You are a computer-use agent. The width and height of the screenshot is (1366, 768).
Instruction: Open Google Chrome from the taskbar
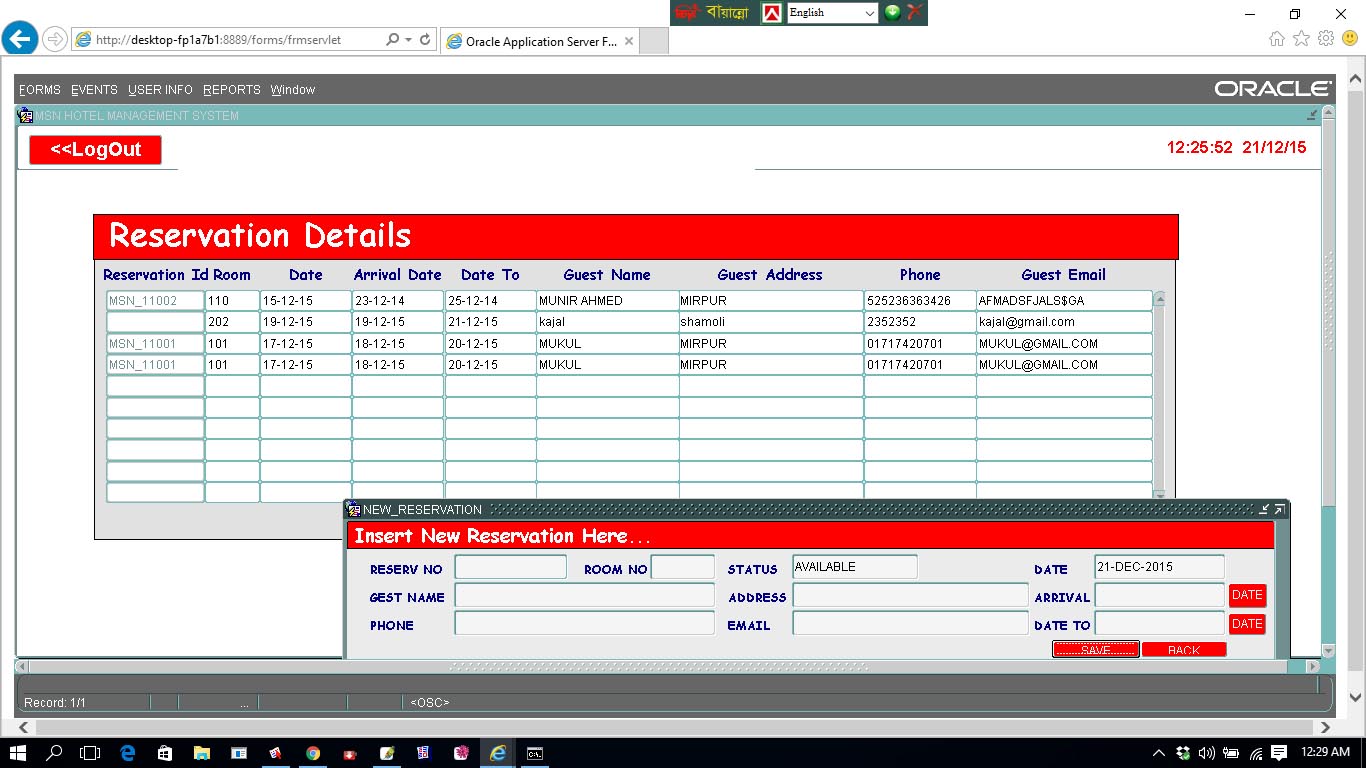(313, 753)
